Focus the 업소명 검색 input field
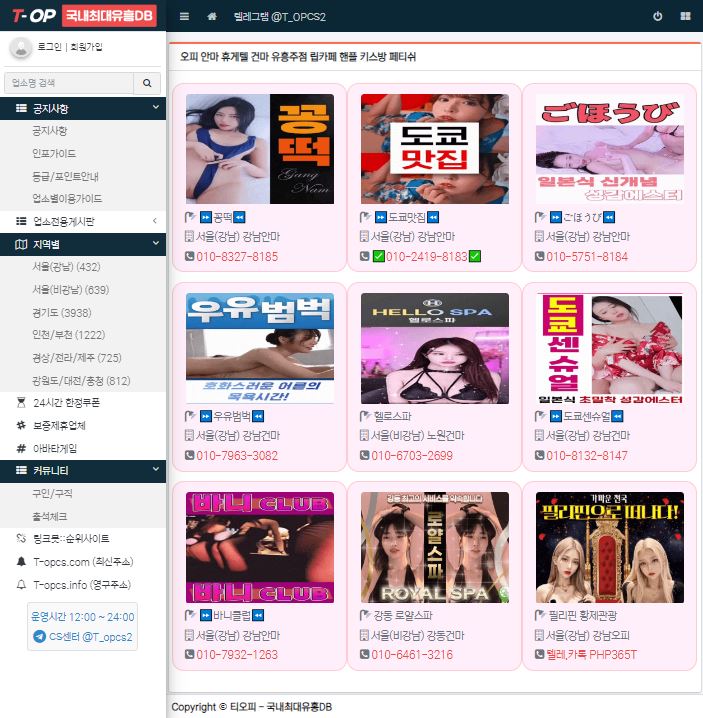This screenshot has height=718, width=703. coord(69,83)
